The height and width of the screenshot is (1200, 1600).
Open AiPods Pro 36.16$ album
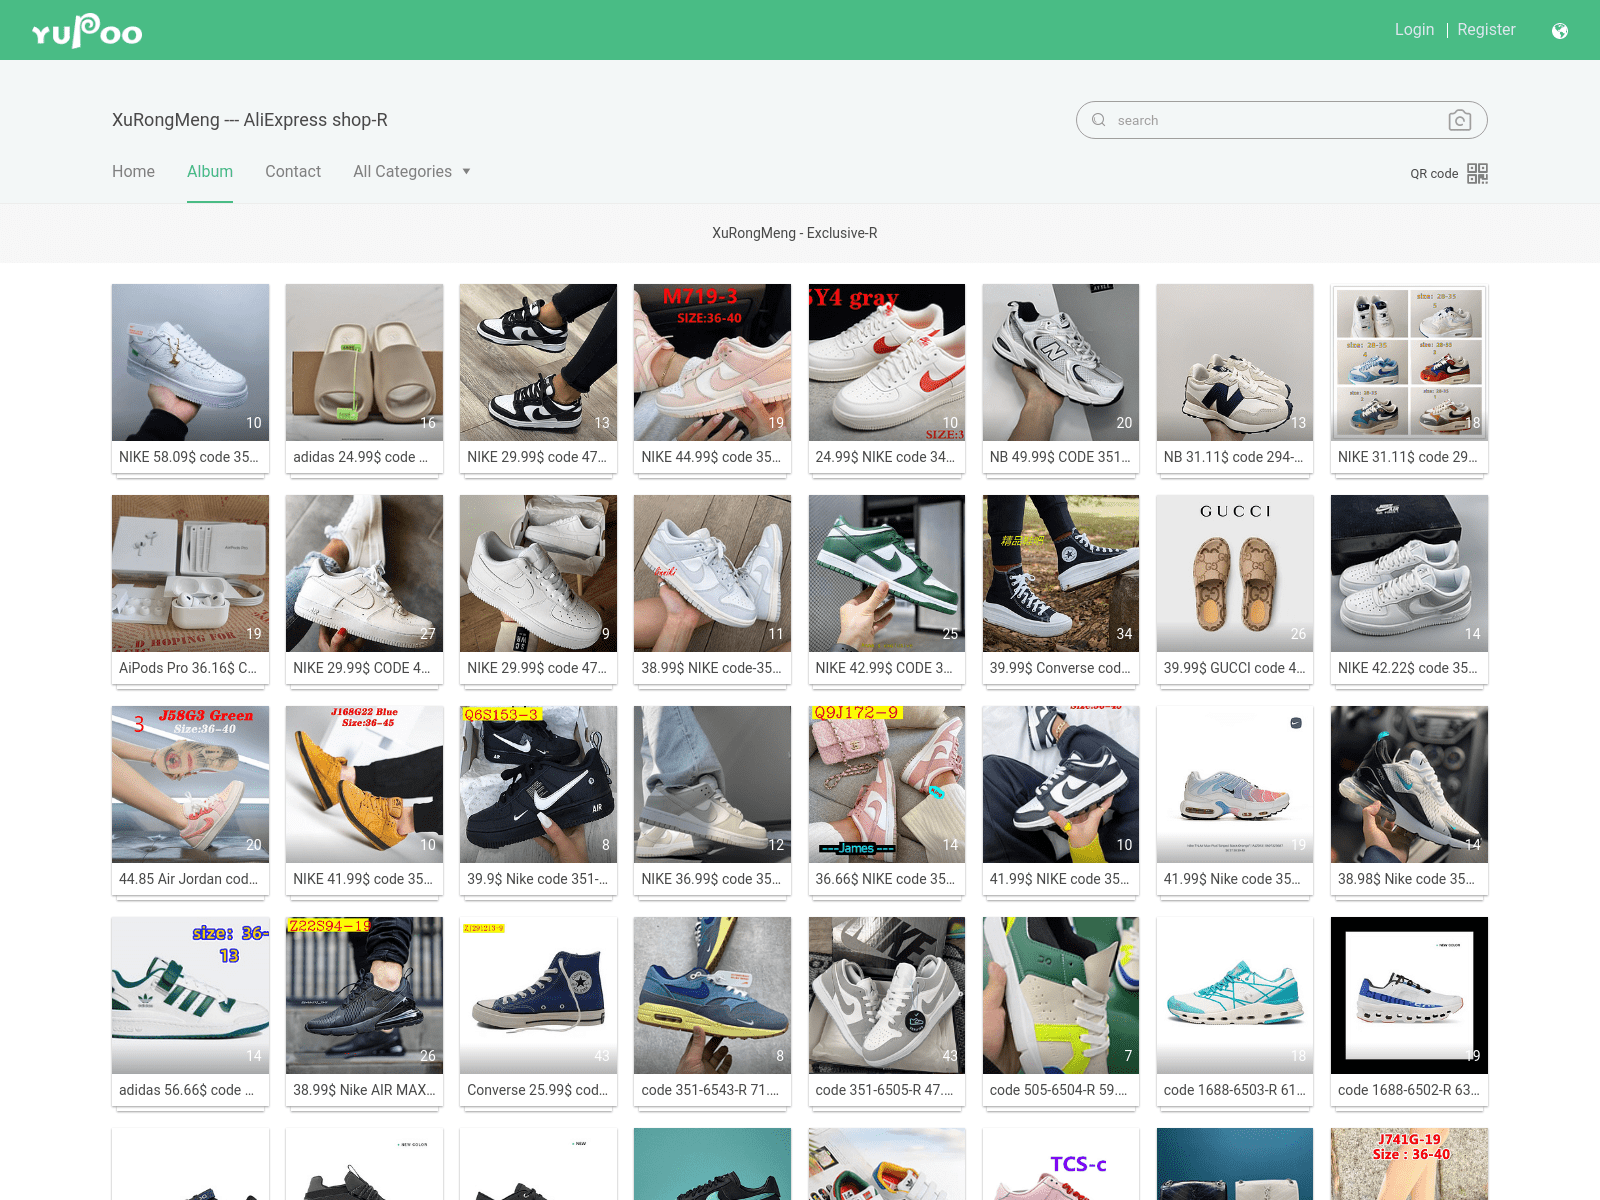tap(190, 590)
